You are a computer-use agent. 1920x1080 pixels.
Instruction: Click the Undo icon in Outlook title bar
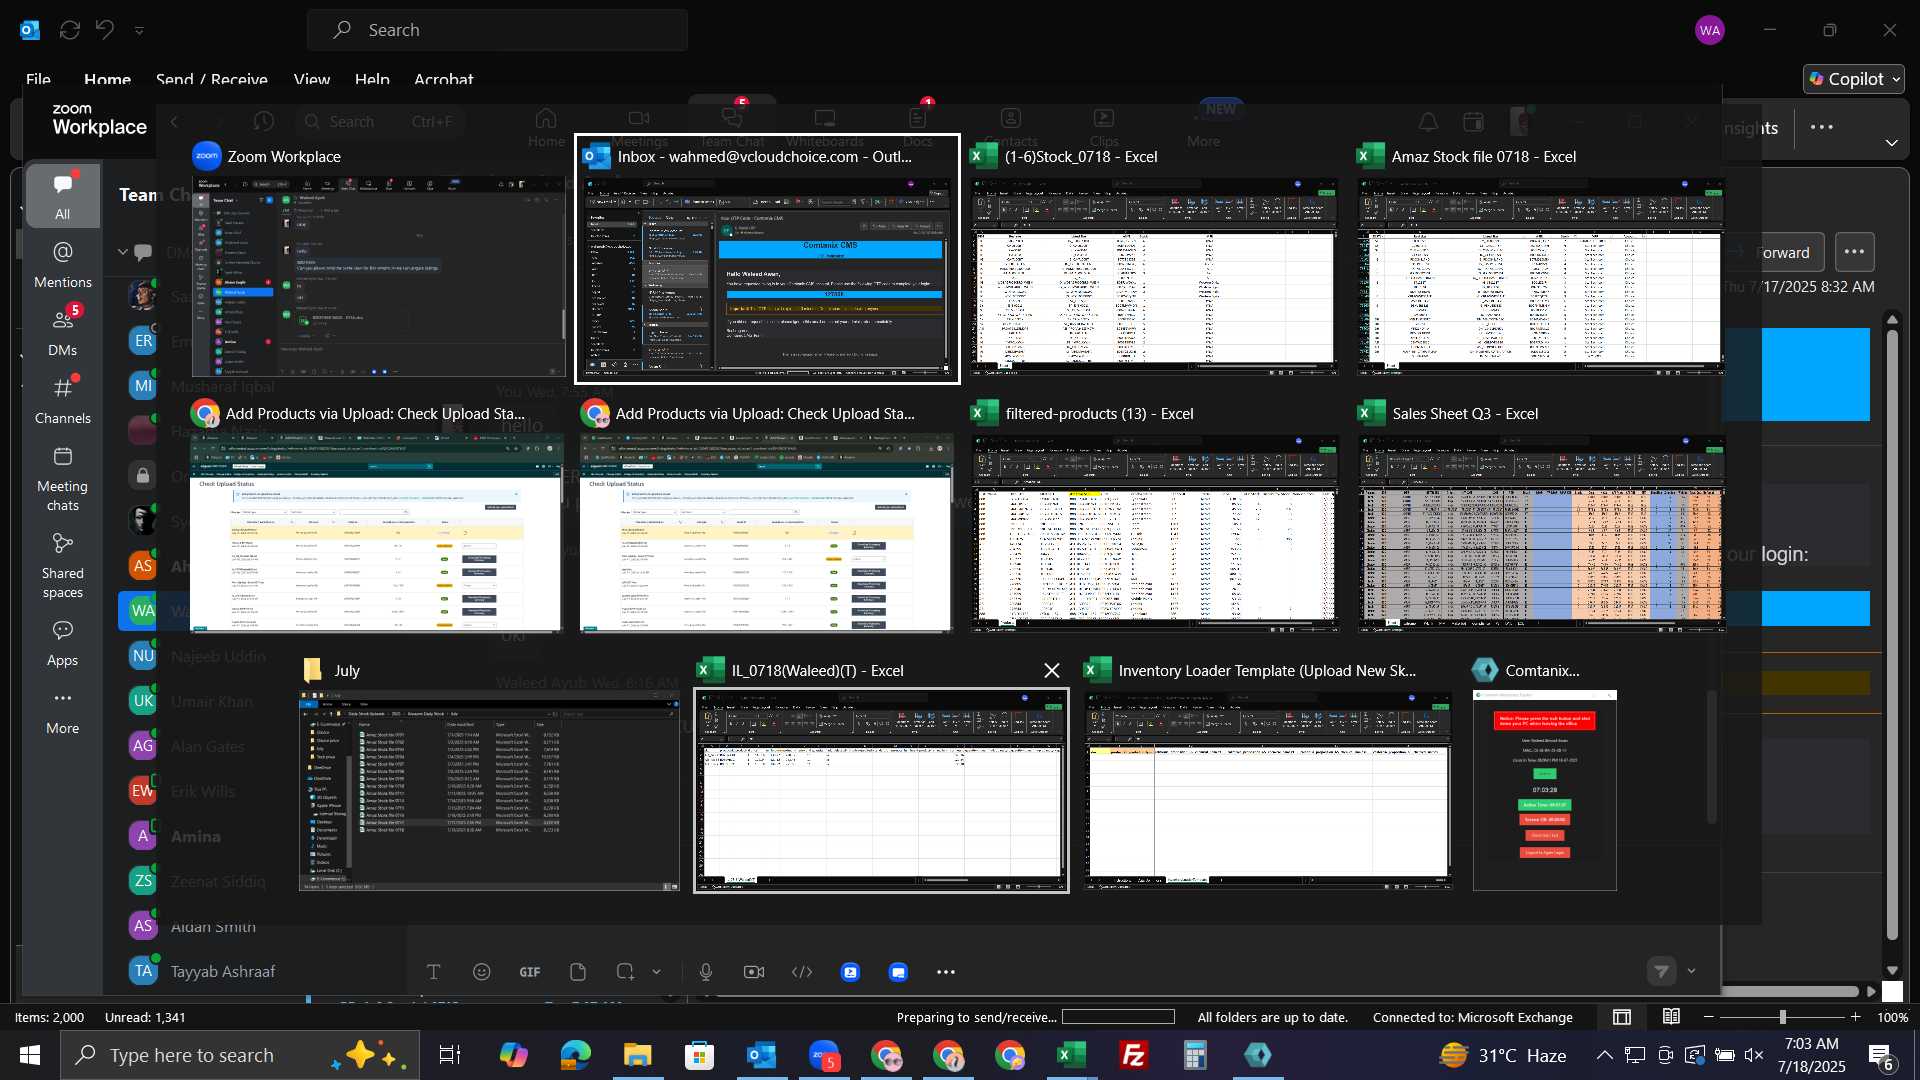pos(105,30)
